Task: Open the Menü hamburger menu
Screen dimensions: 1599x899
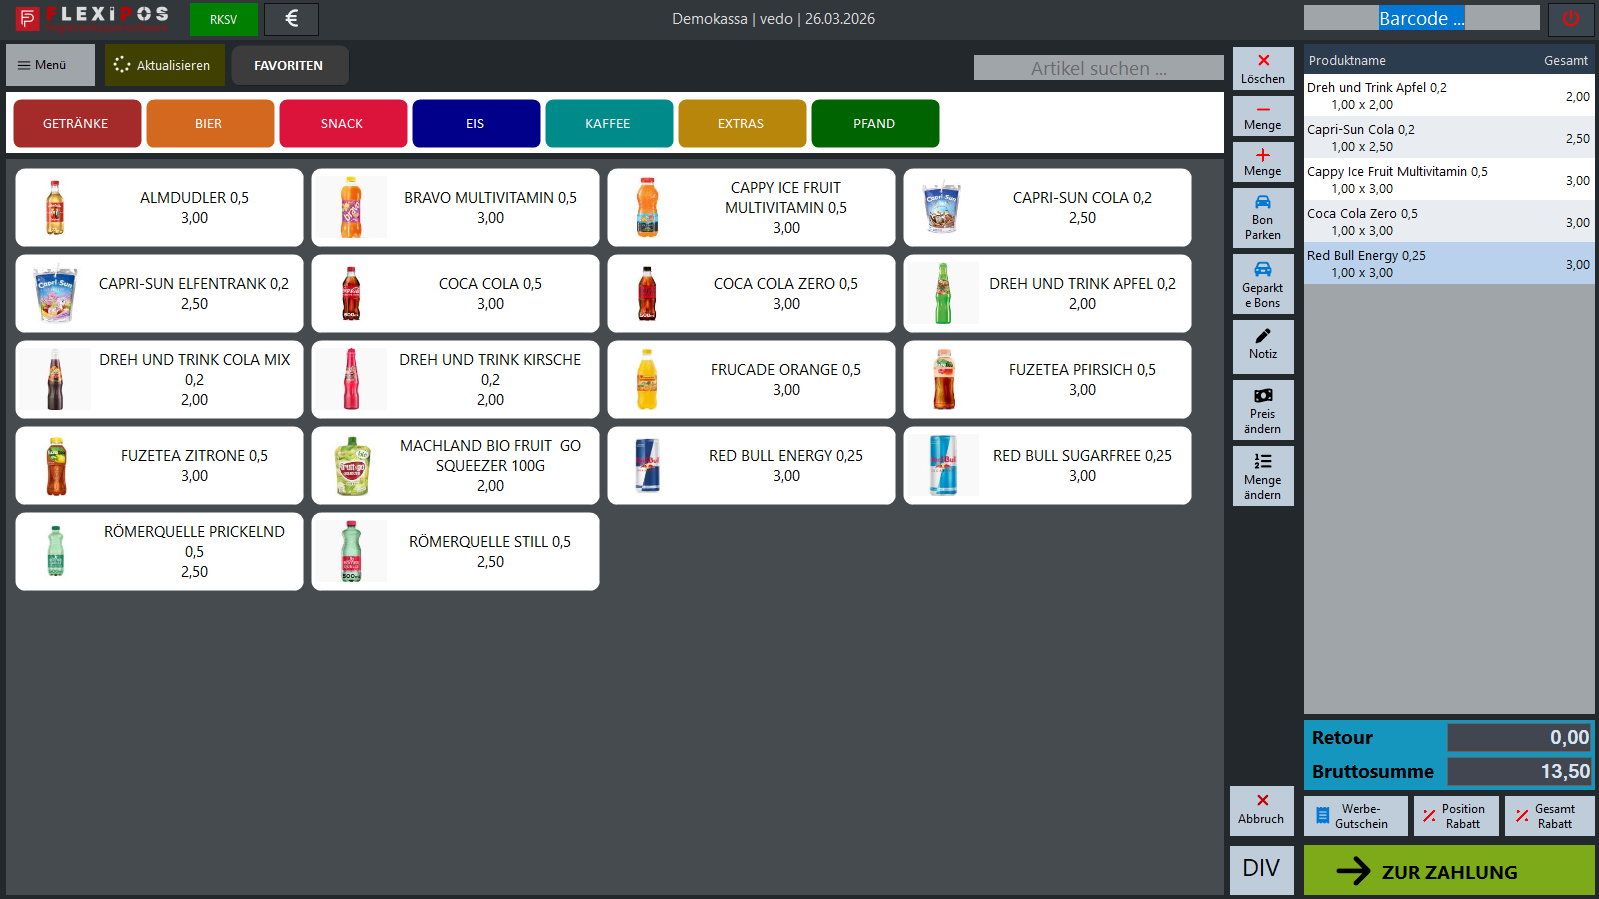Action: [50, 65]
